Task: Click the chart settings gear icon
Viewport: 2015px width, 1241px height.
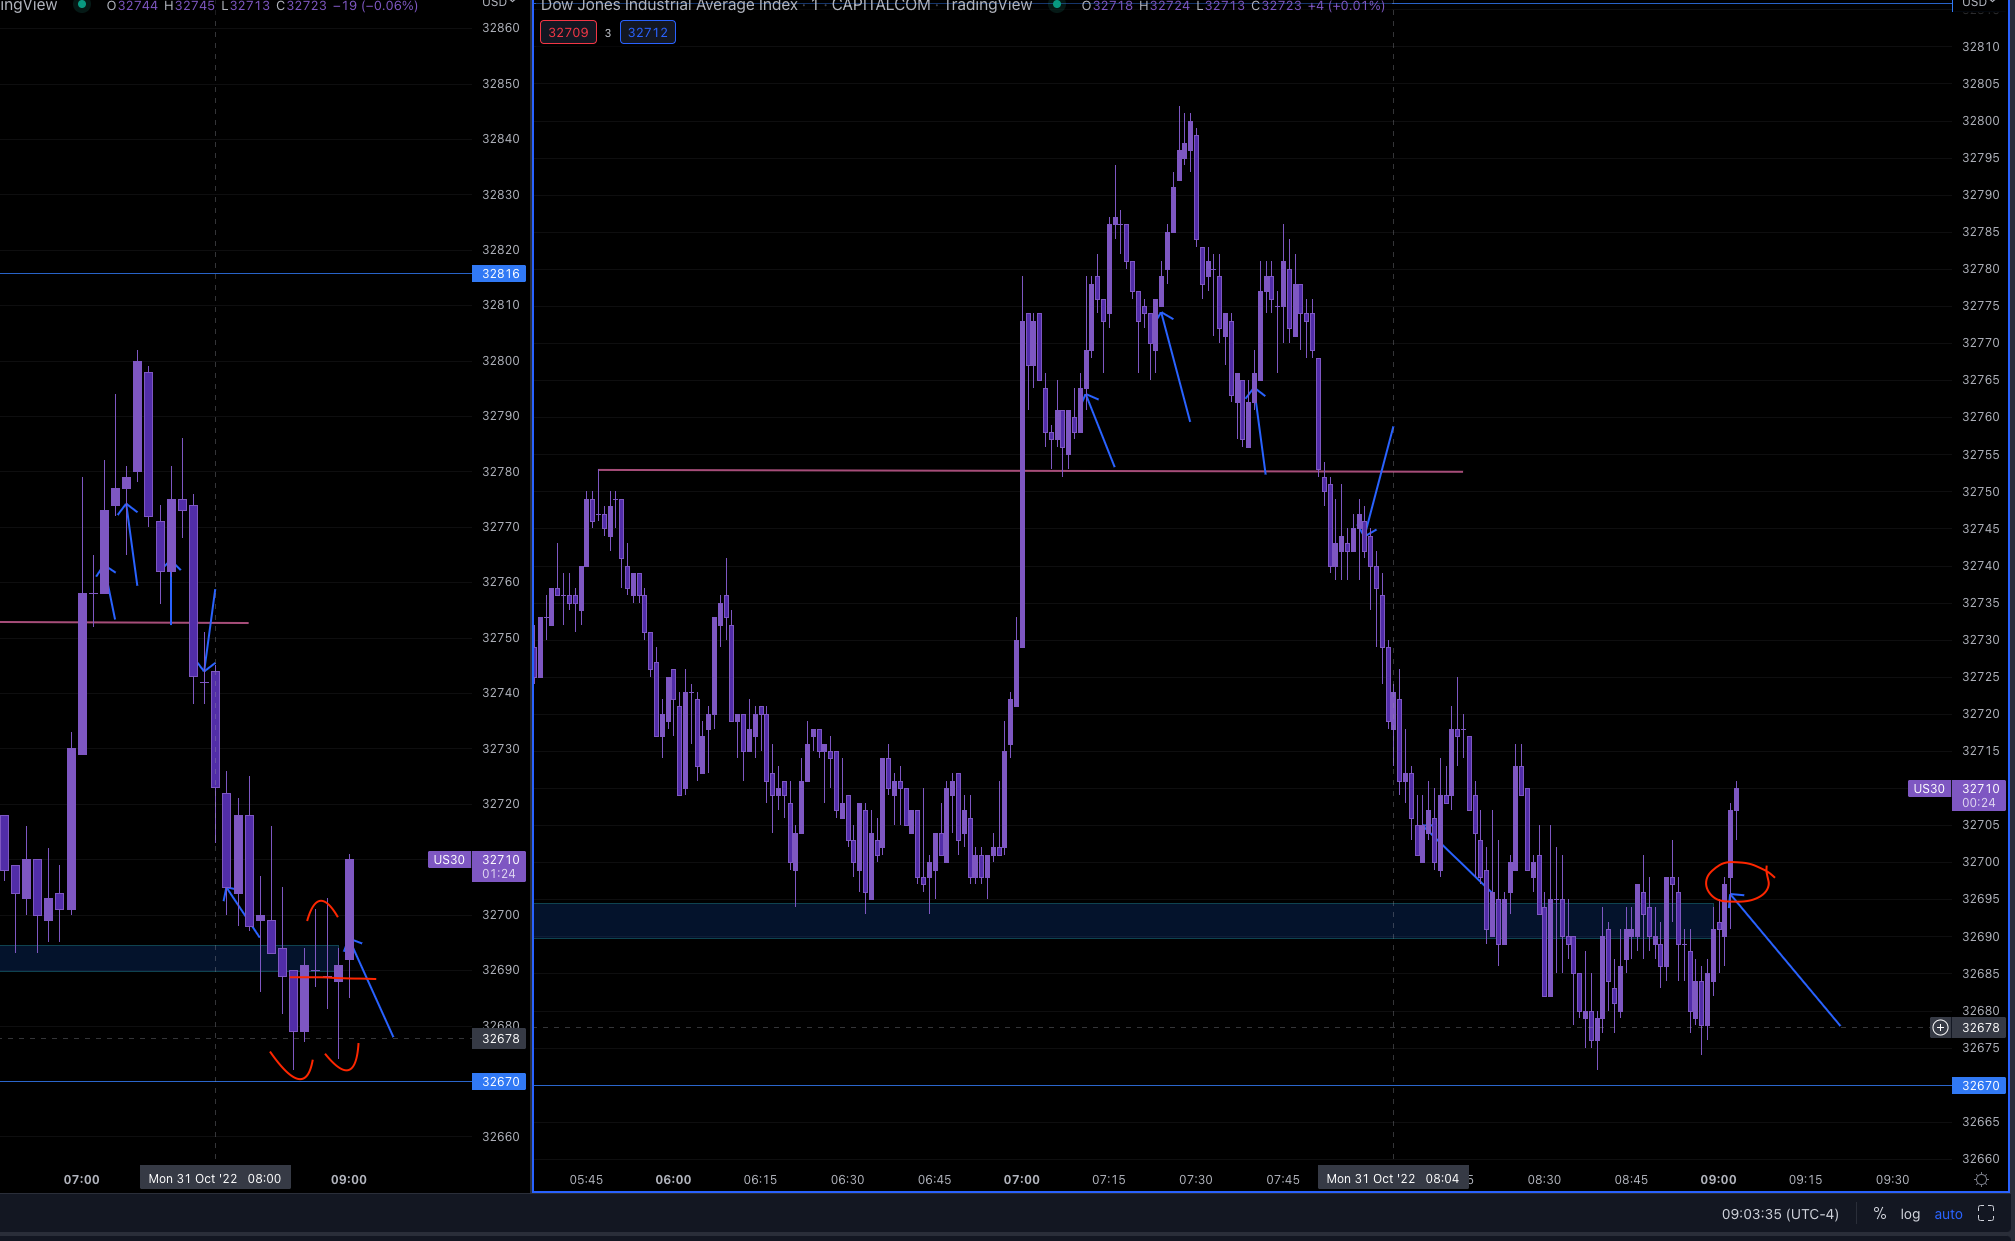Action: pyautogui.click(x=1981, y=1180)
